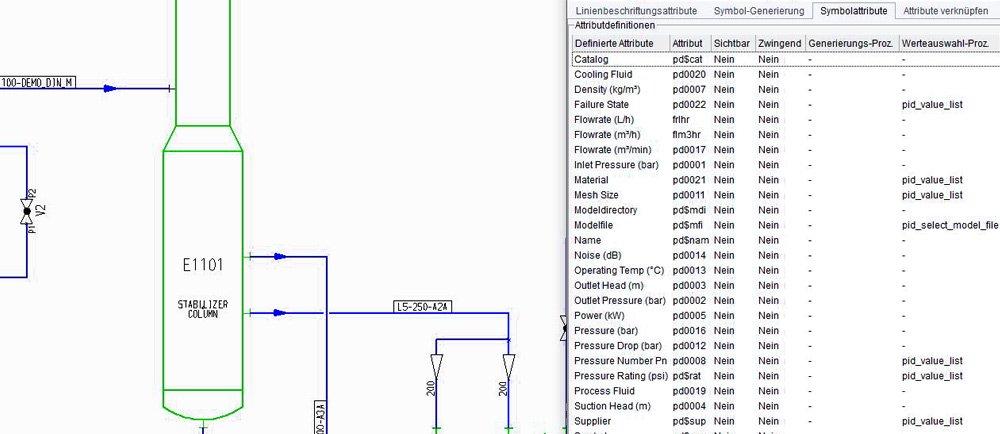This screenshot has width=1000, height=434.
Task: Click Sichtbar Nein value for Catalog
Action: tap(724, 59)
